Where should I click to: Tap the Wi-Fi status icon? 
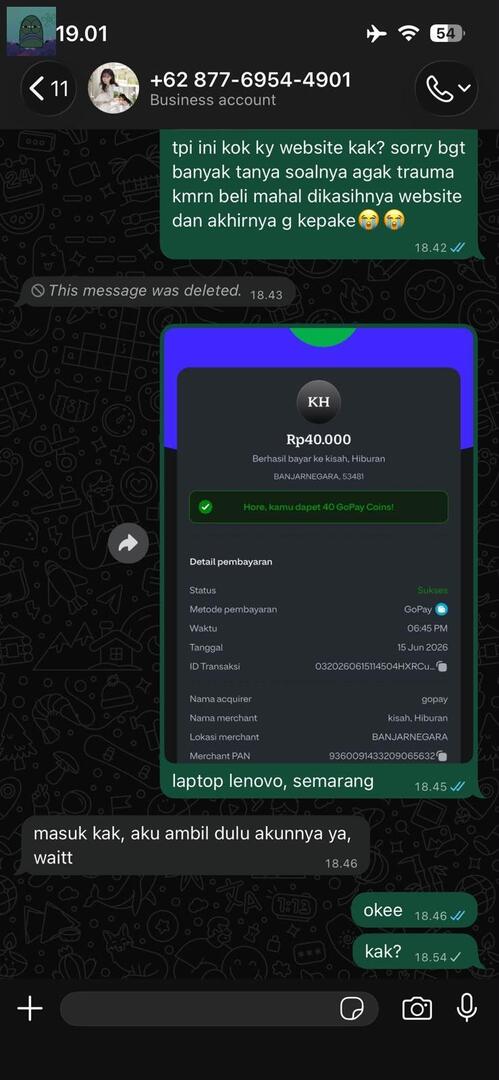tap(409, 34)
